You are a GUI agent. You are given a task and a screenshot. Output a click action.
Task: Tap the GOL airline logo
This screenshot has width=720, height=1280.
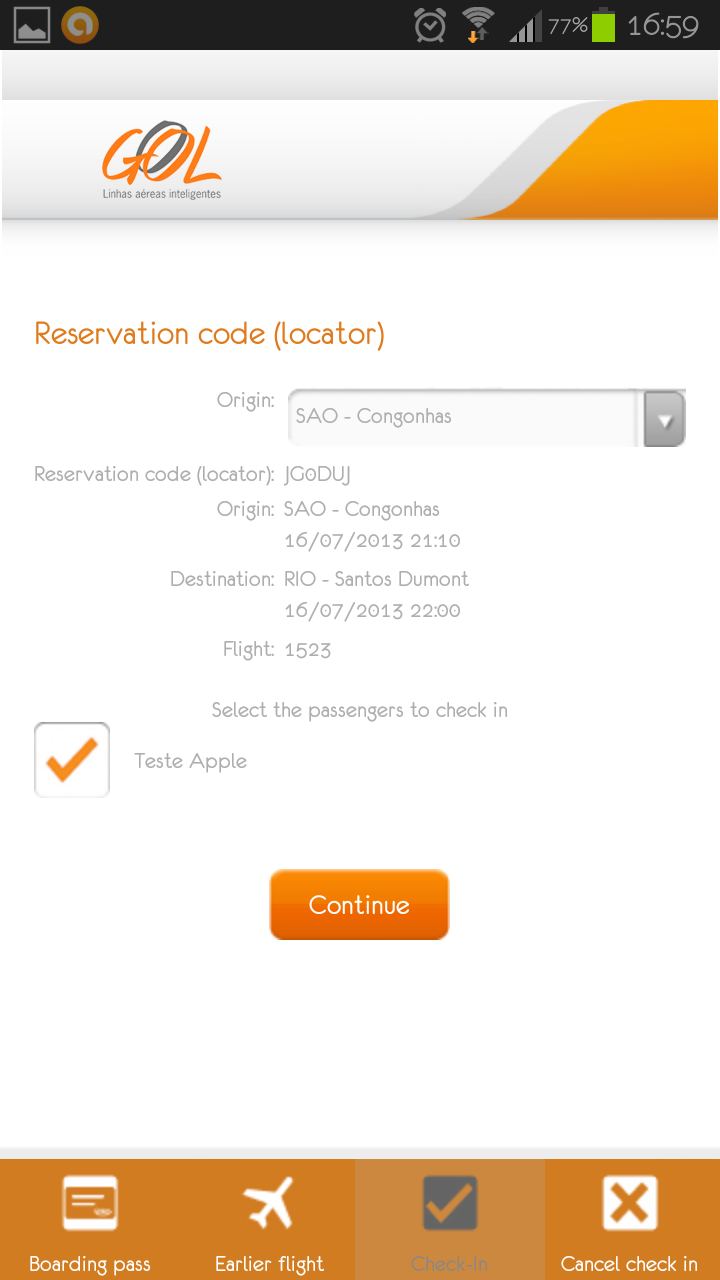[x=161, y=160]
